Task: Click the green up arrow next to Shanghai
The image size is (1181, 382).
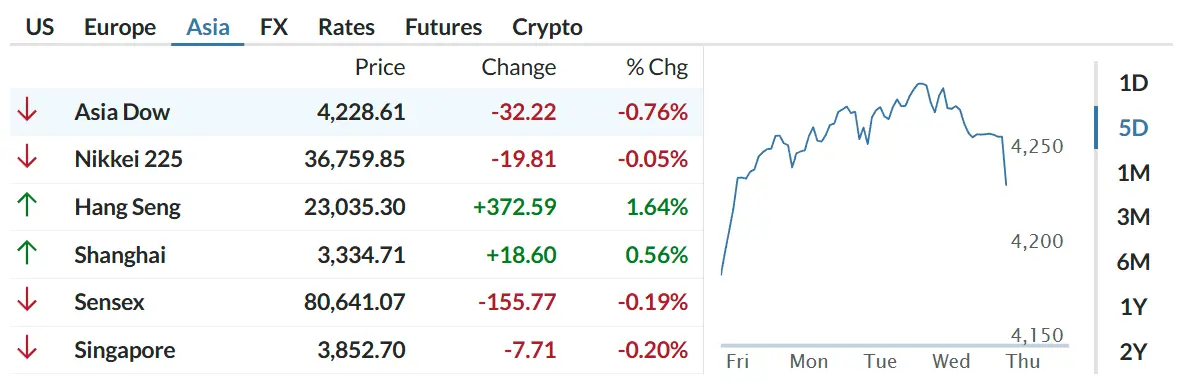Action: click(x=27, y=255)
